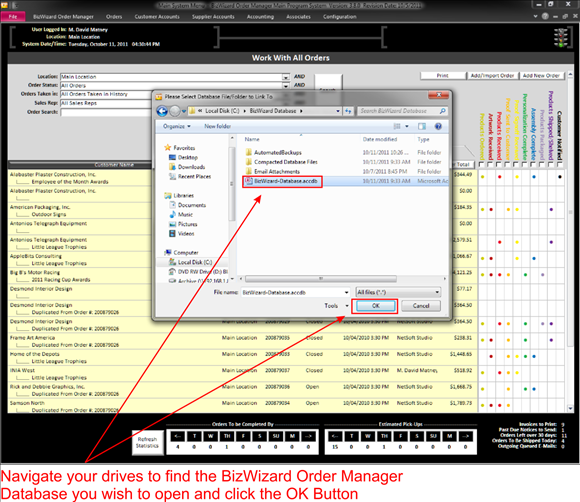Screen dimensions: 580x502
Task: Open the All files (*.*) type dropdown
Action: [398, 292]
